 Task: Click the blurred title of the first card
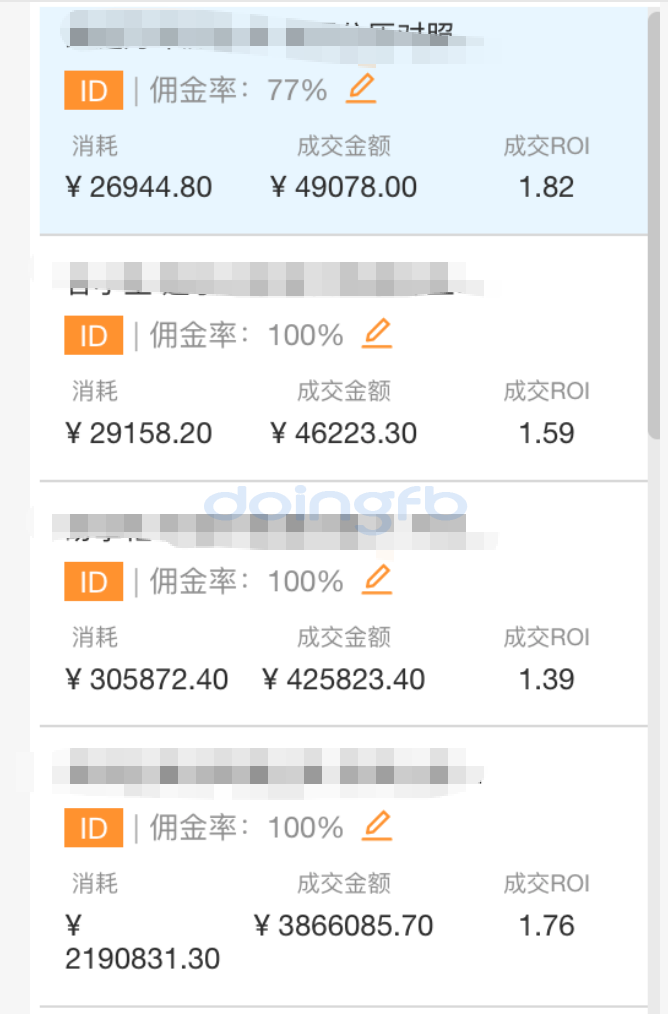click(260, 38)
